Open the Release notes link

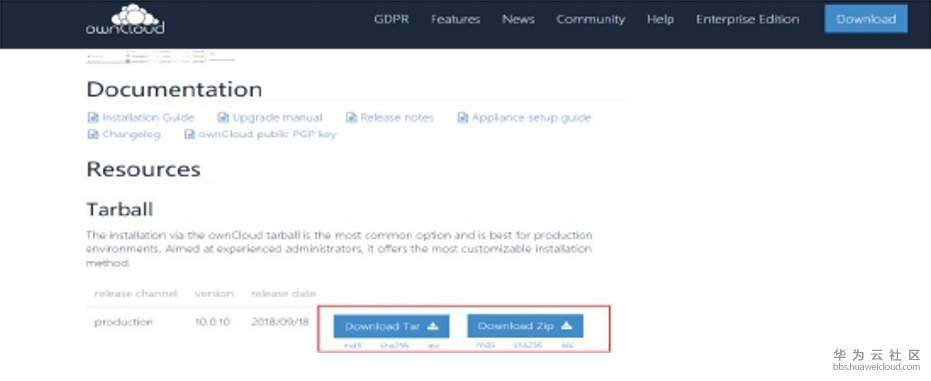(x=390, y=118)
